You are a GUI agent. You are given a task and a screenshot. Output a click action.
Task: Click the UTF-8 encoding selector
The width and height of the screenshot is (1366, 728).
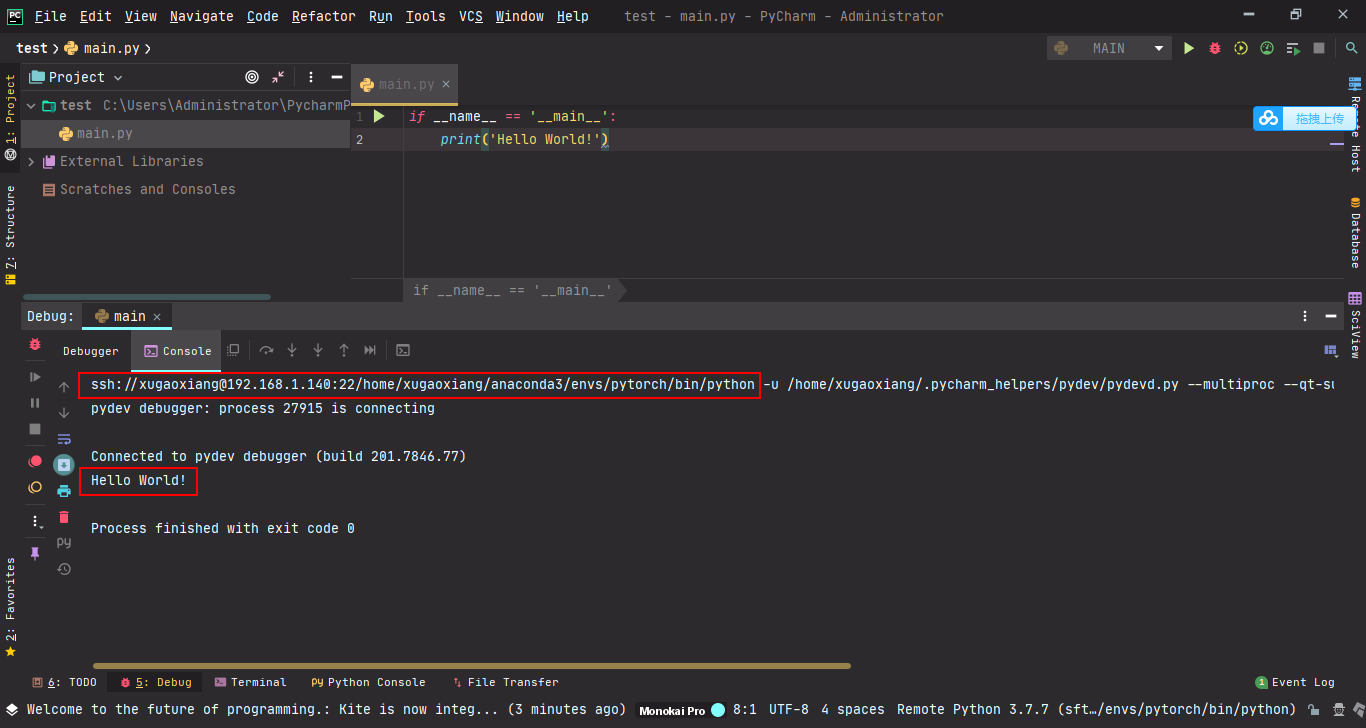(789, 710)
